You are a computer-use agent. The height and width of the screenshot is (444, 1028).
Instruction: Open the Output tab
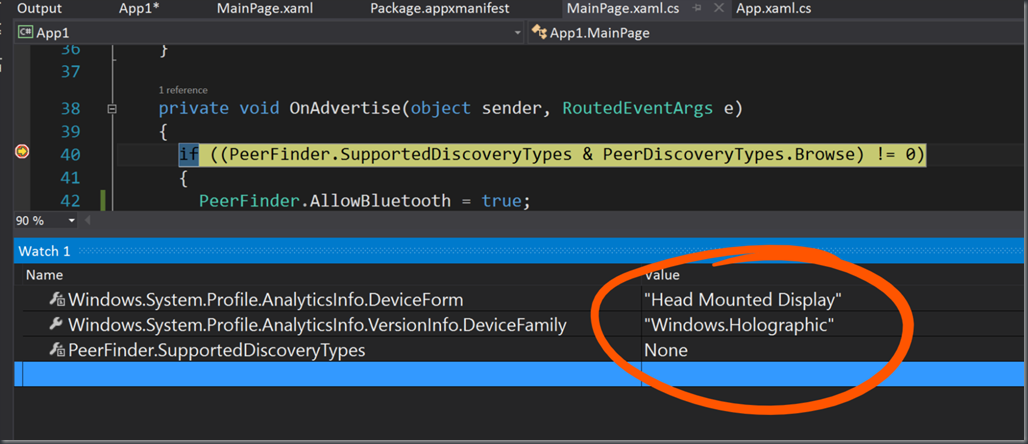39,9
